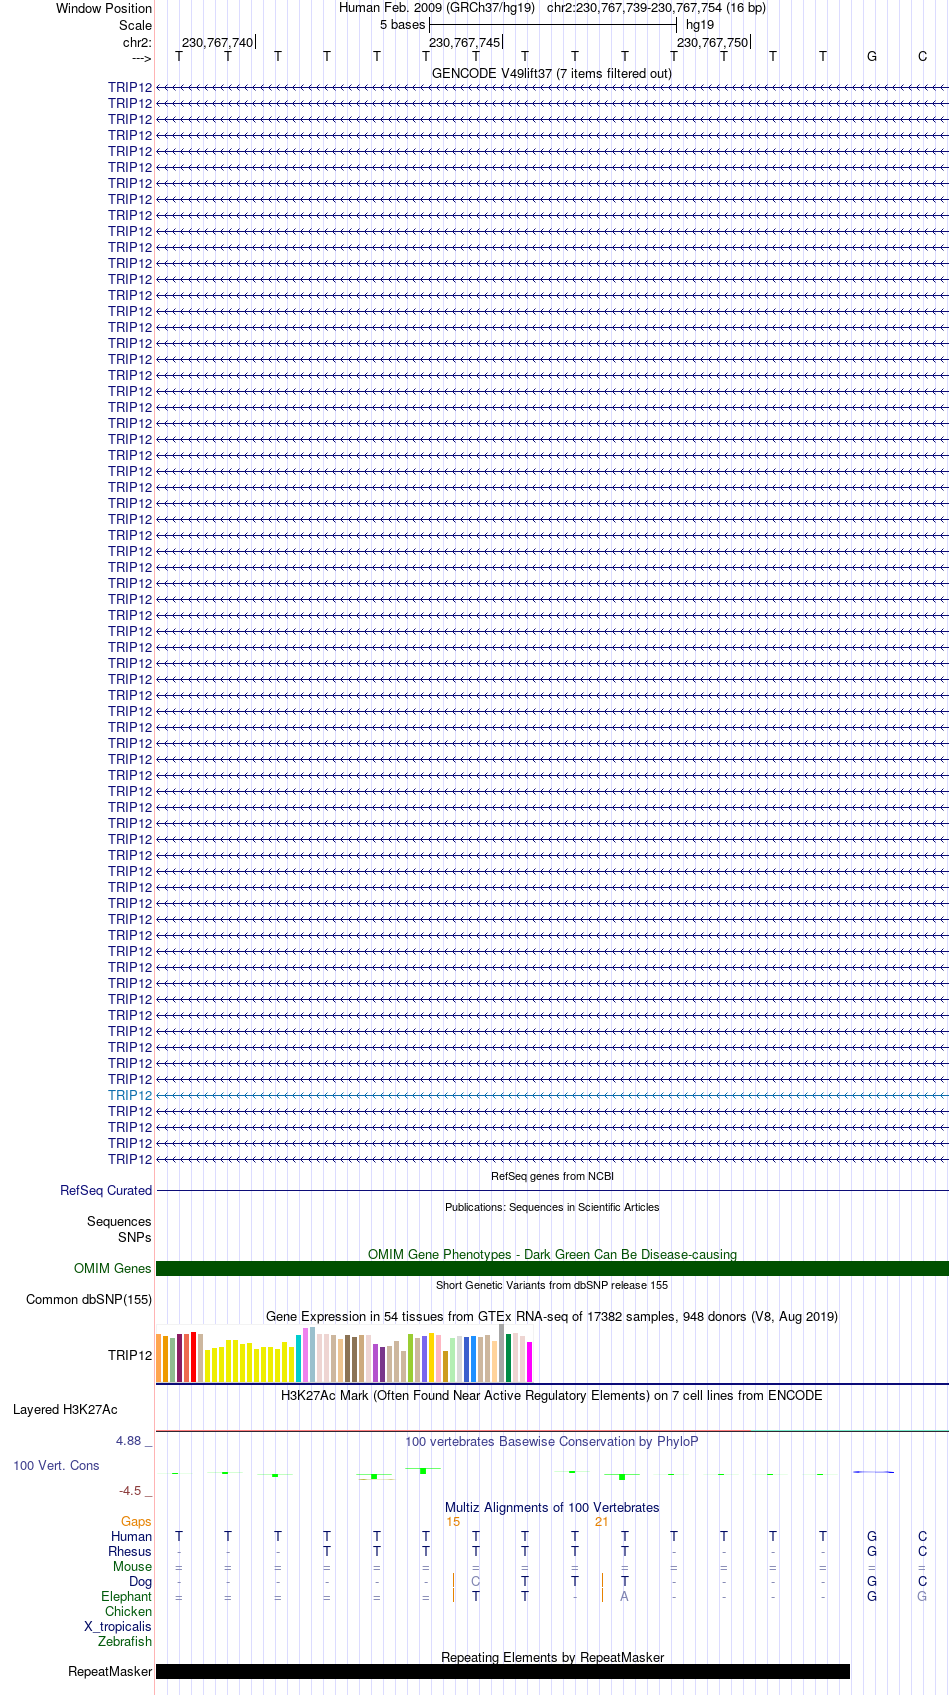Click the dark green OMIM Genes bar
Screen dimensions: 950x1695
552,1268
